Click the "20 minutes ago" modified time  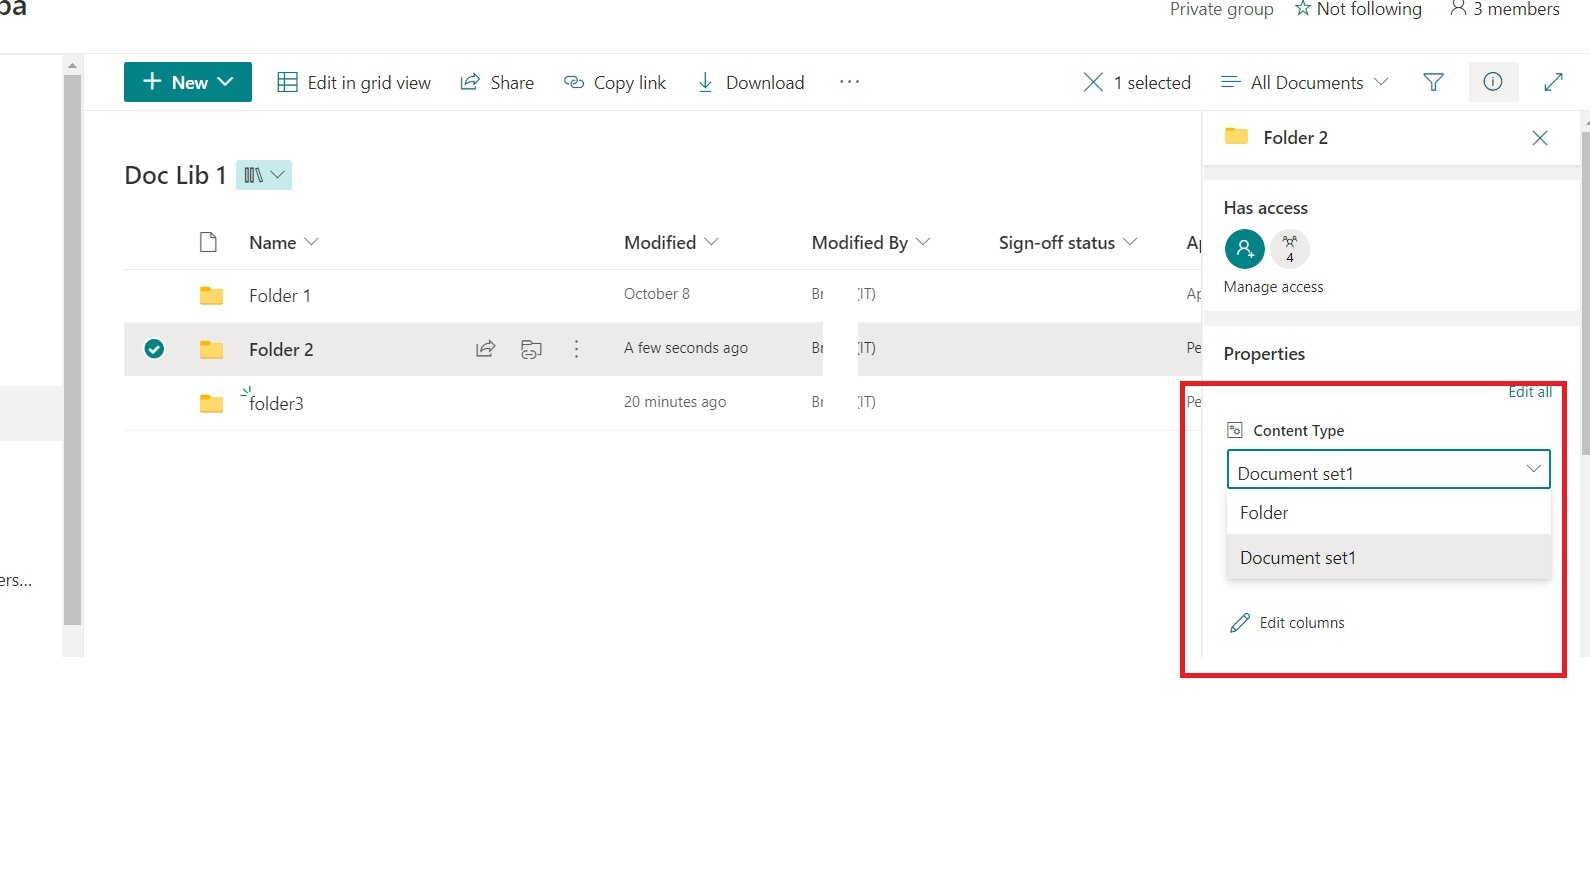tap(675, 402)
